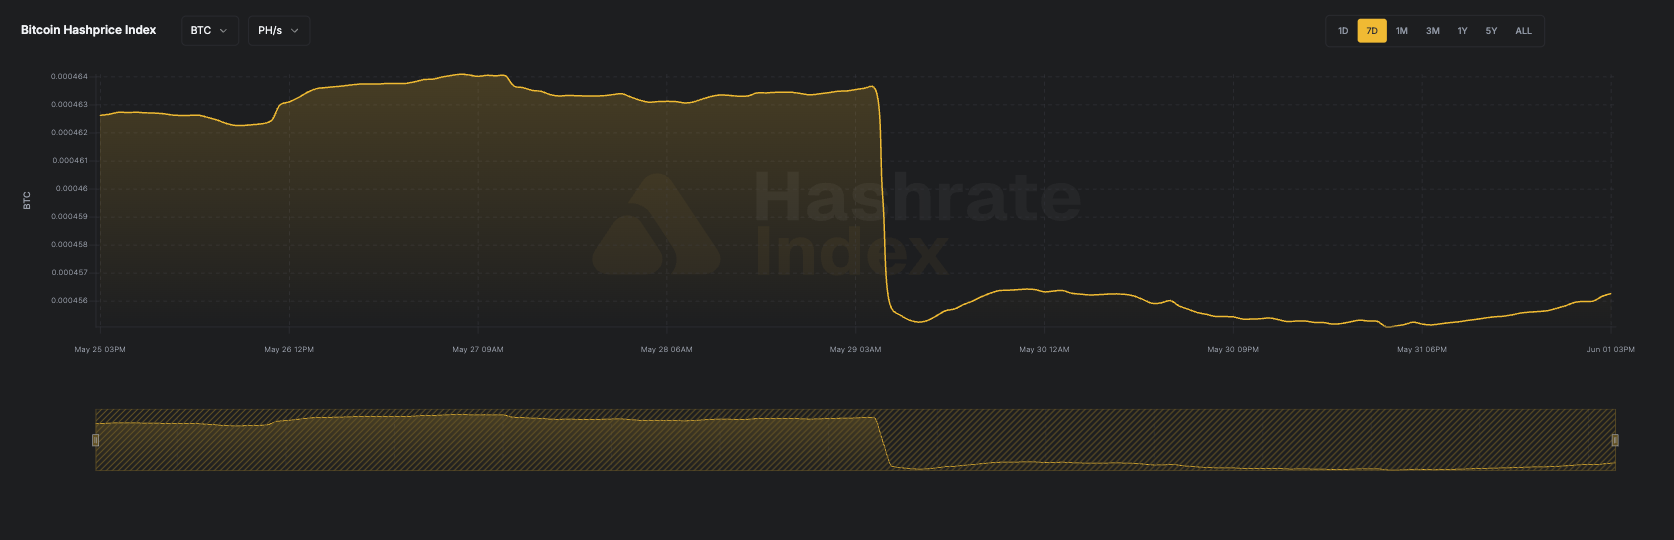This screenshot has height=540, width=1674.
Task: Click the May 25 03PM axis label
Action: (x=100, y=350)
